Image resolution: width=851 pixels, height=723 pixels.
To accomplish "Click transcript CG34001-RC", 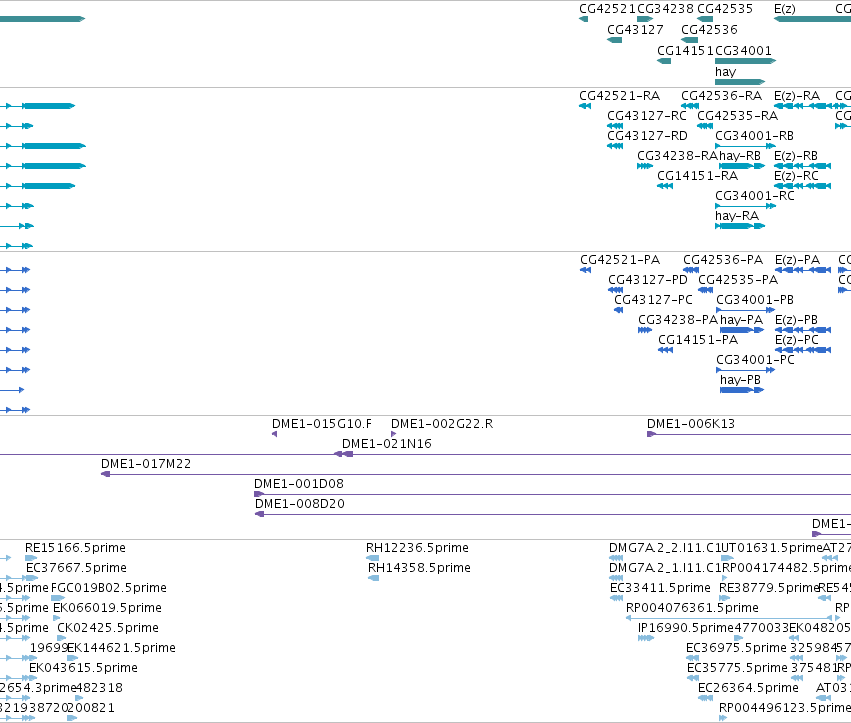I will pos(755,196).
